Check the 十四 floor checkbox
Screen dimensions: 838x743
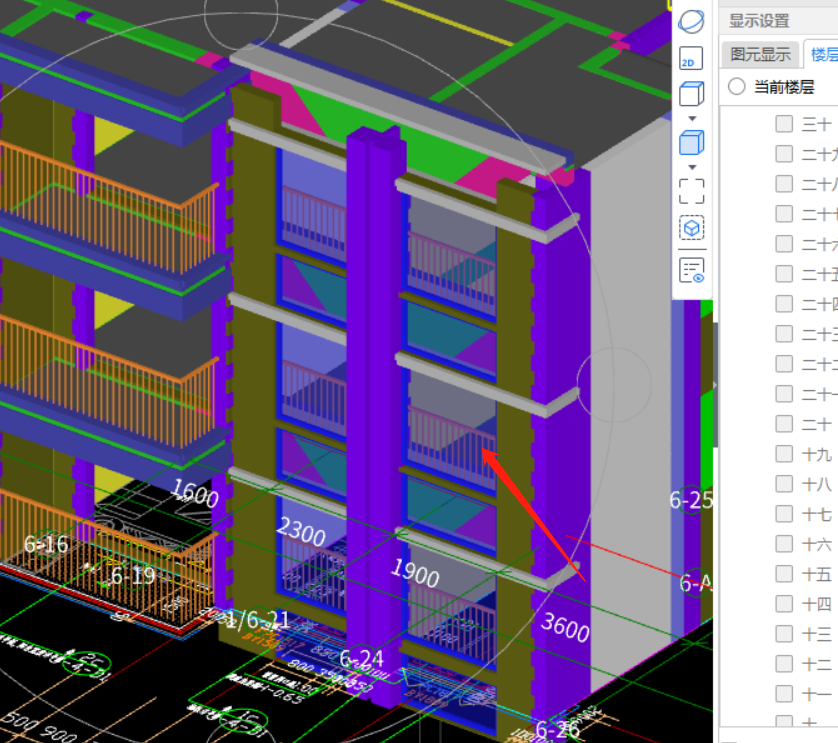(x=784, y=604)
